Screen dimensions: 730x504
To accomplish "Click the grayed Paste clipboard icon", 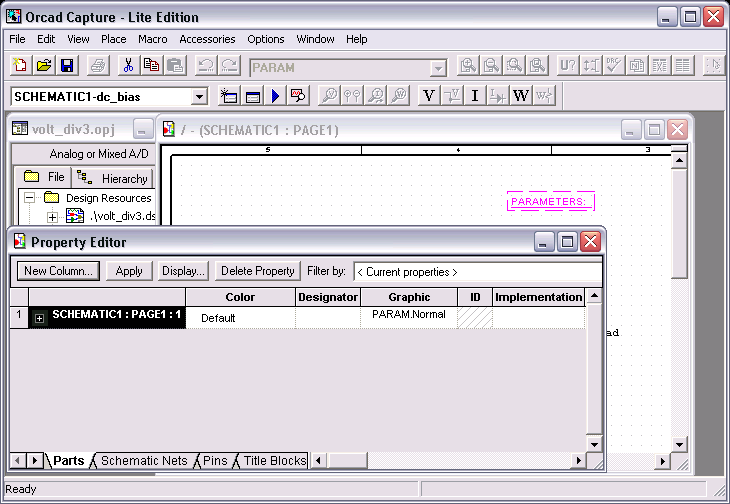I will (175, 66).
